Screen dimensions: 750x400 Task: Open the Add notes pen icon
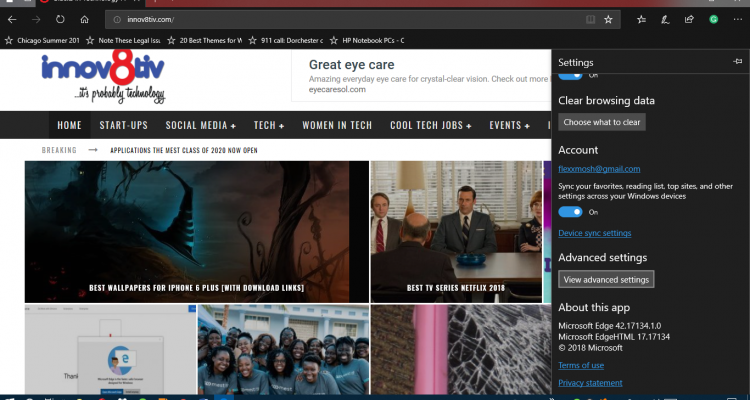(x=665, y=20)
